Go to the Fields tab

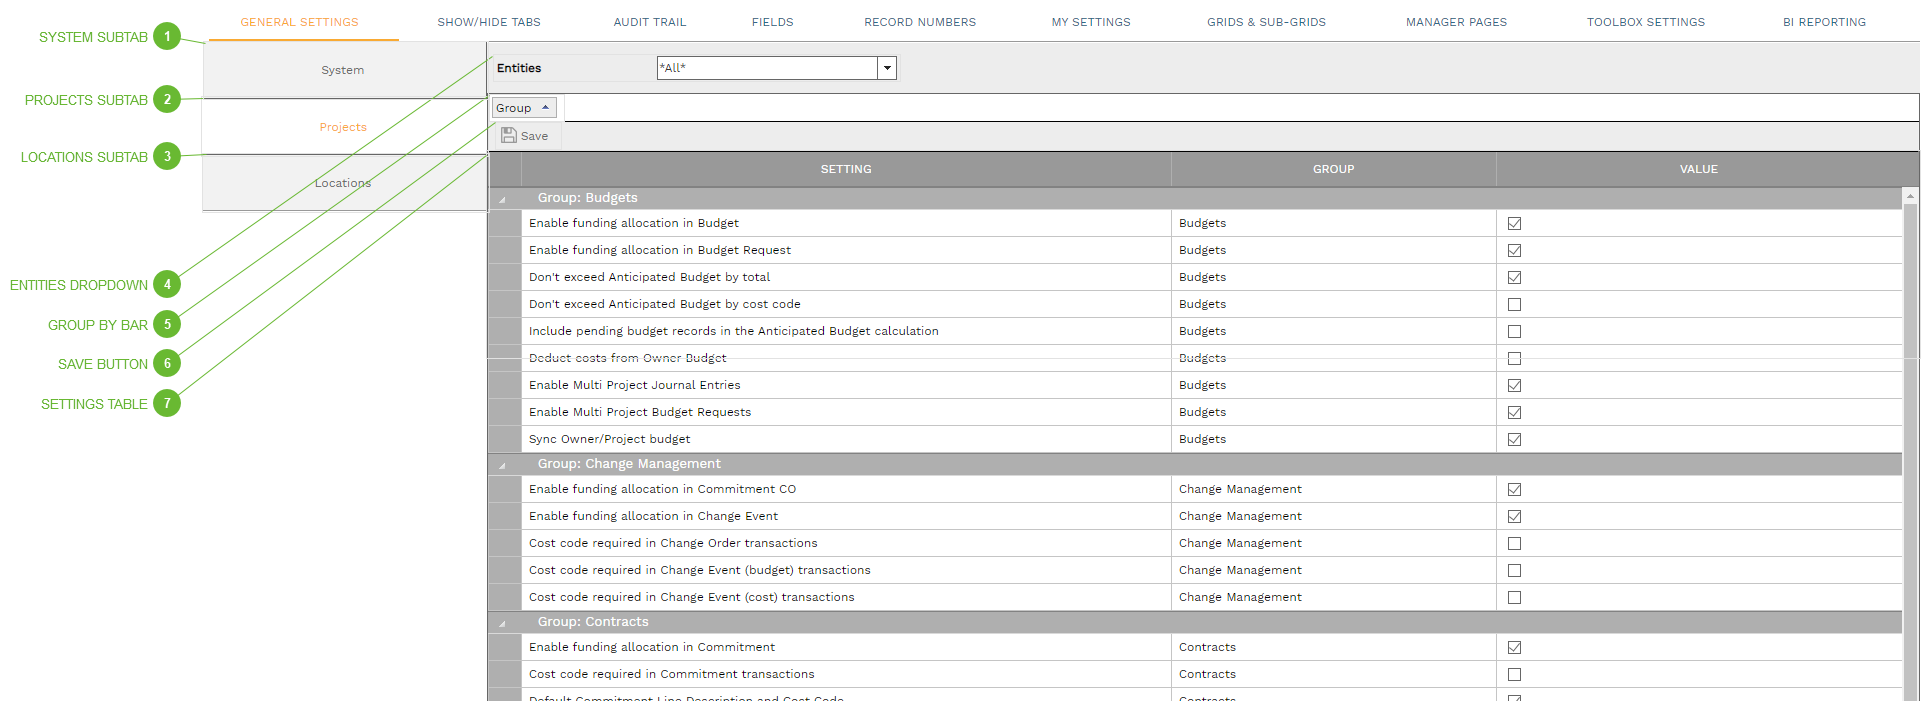(x=773, y=22)
